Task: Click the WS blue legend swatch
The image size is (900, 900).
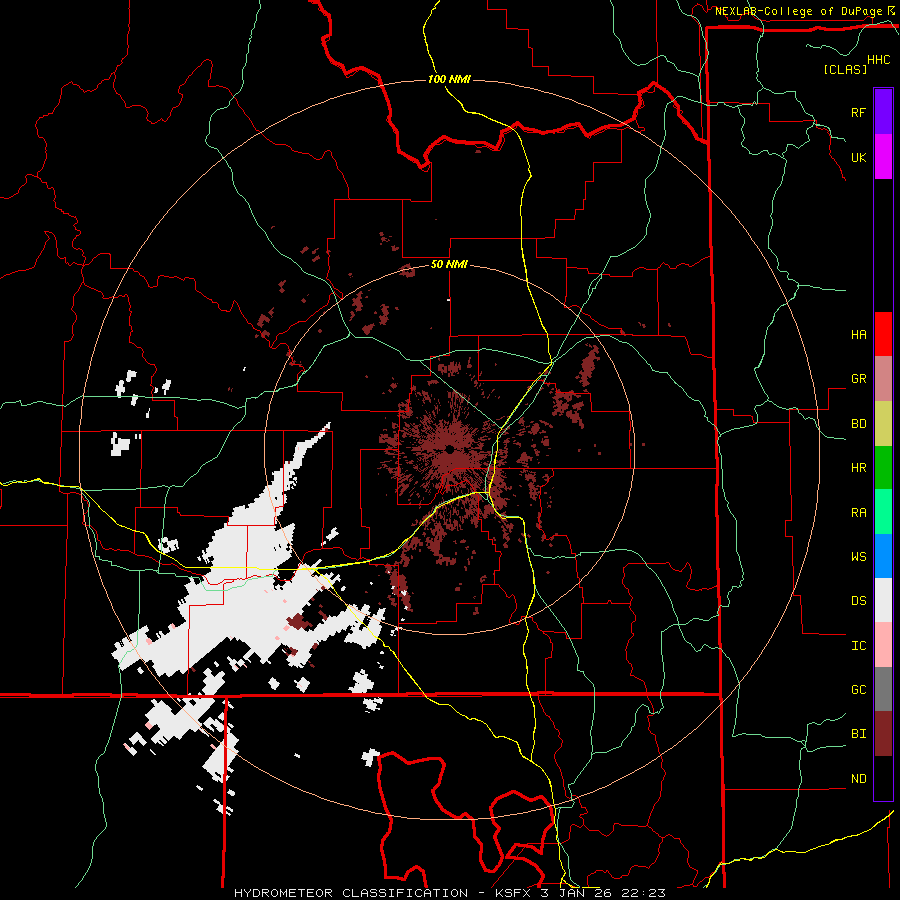Action: pyautogui.click(x=883, y=556)
